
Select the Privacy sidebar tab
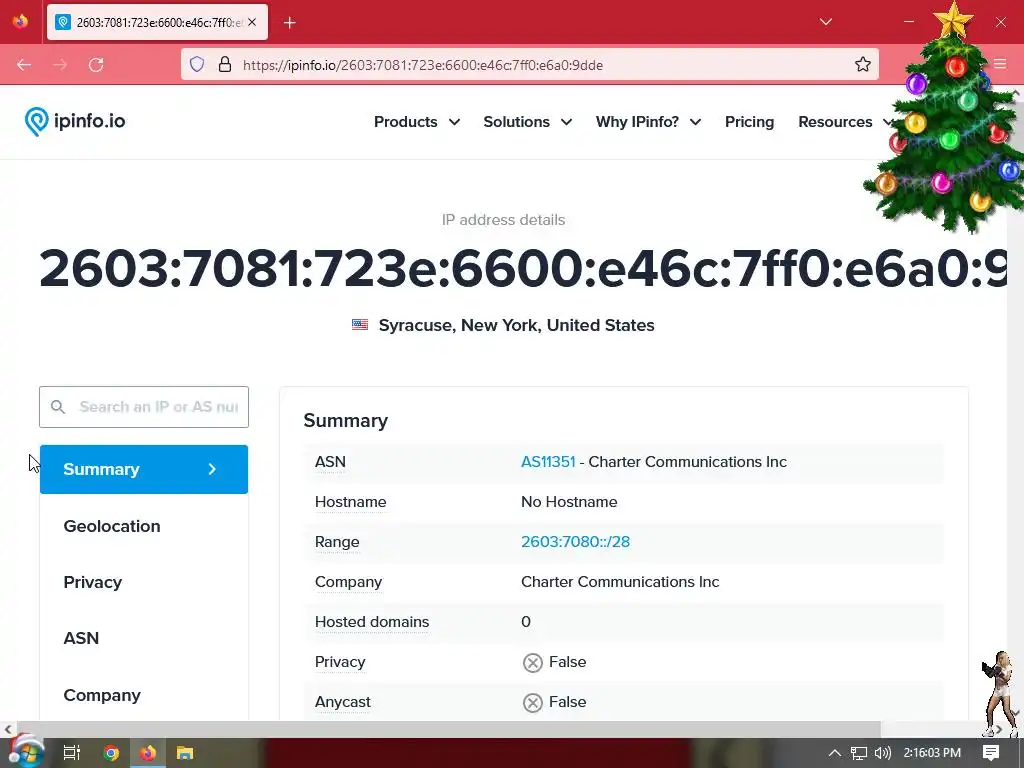[x=93, y=583]
